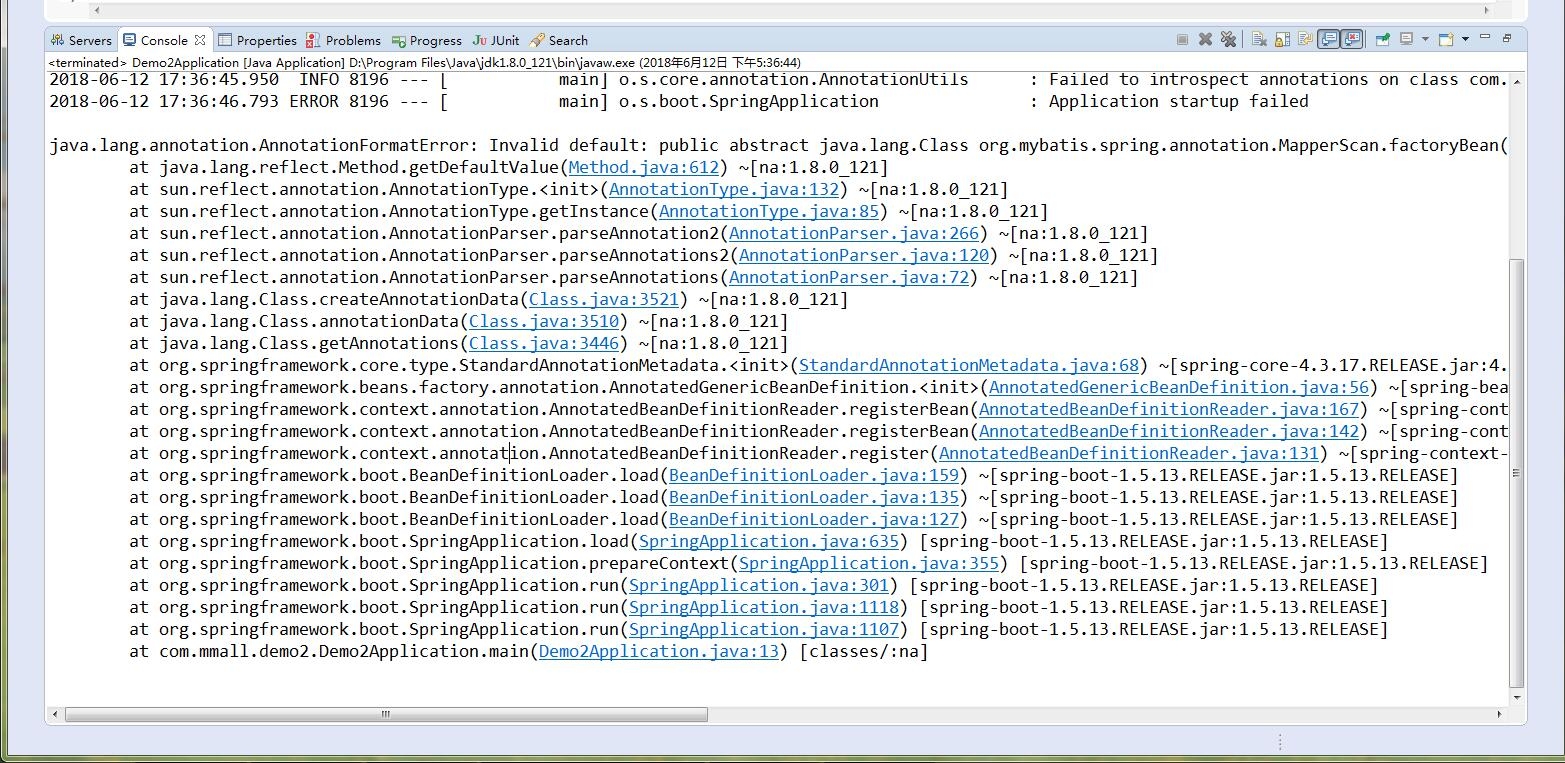Image resolution: width=1565 pixels, height=763 pixels.
Task: Open the BeanDefinitionLoader.java:127 link
Action: click(x=814, y=519)
